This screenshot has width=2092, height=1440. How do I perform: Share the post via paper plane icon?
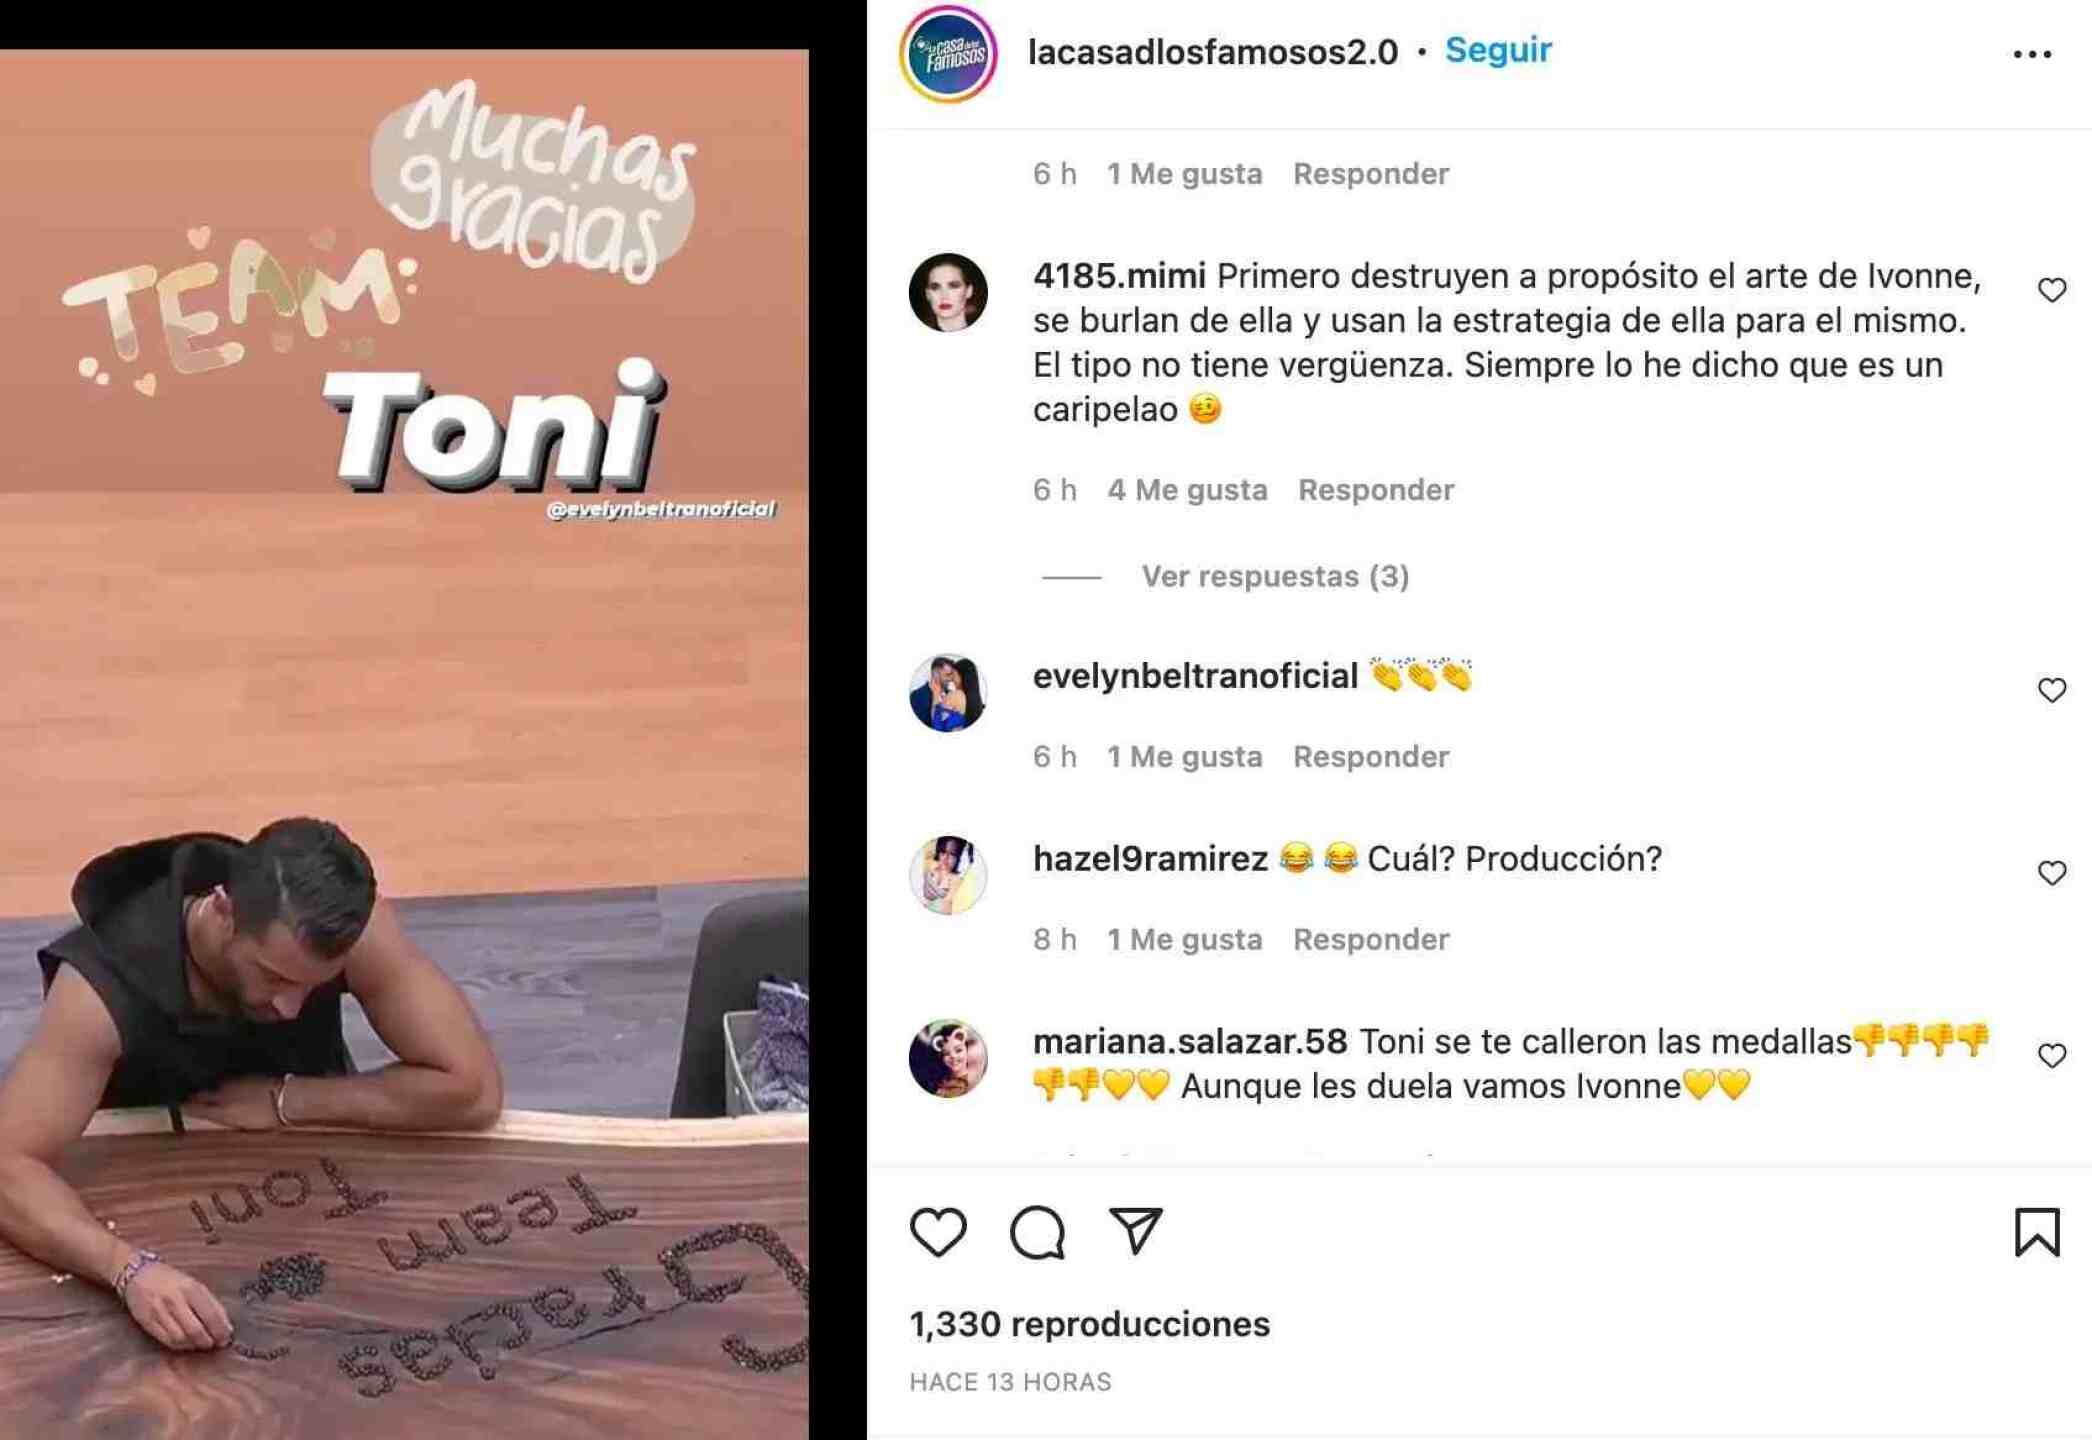(1136, 1230)
